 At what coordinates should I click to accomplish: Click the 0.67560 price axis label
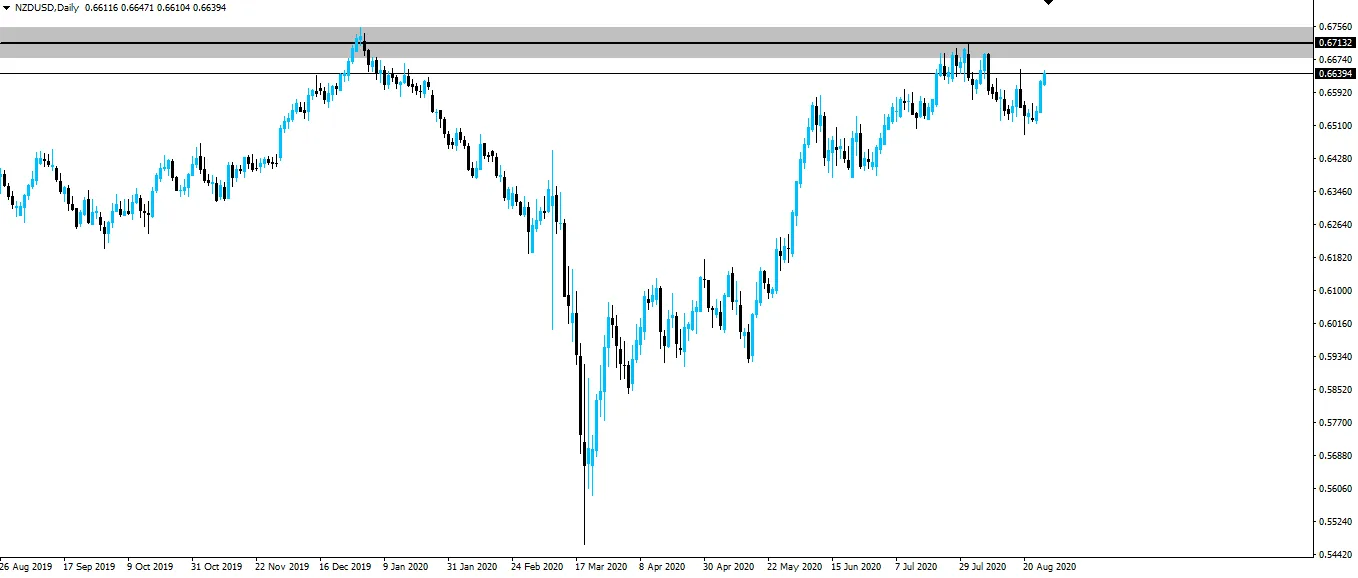pos(1335,27)
